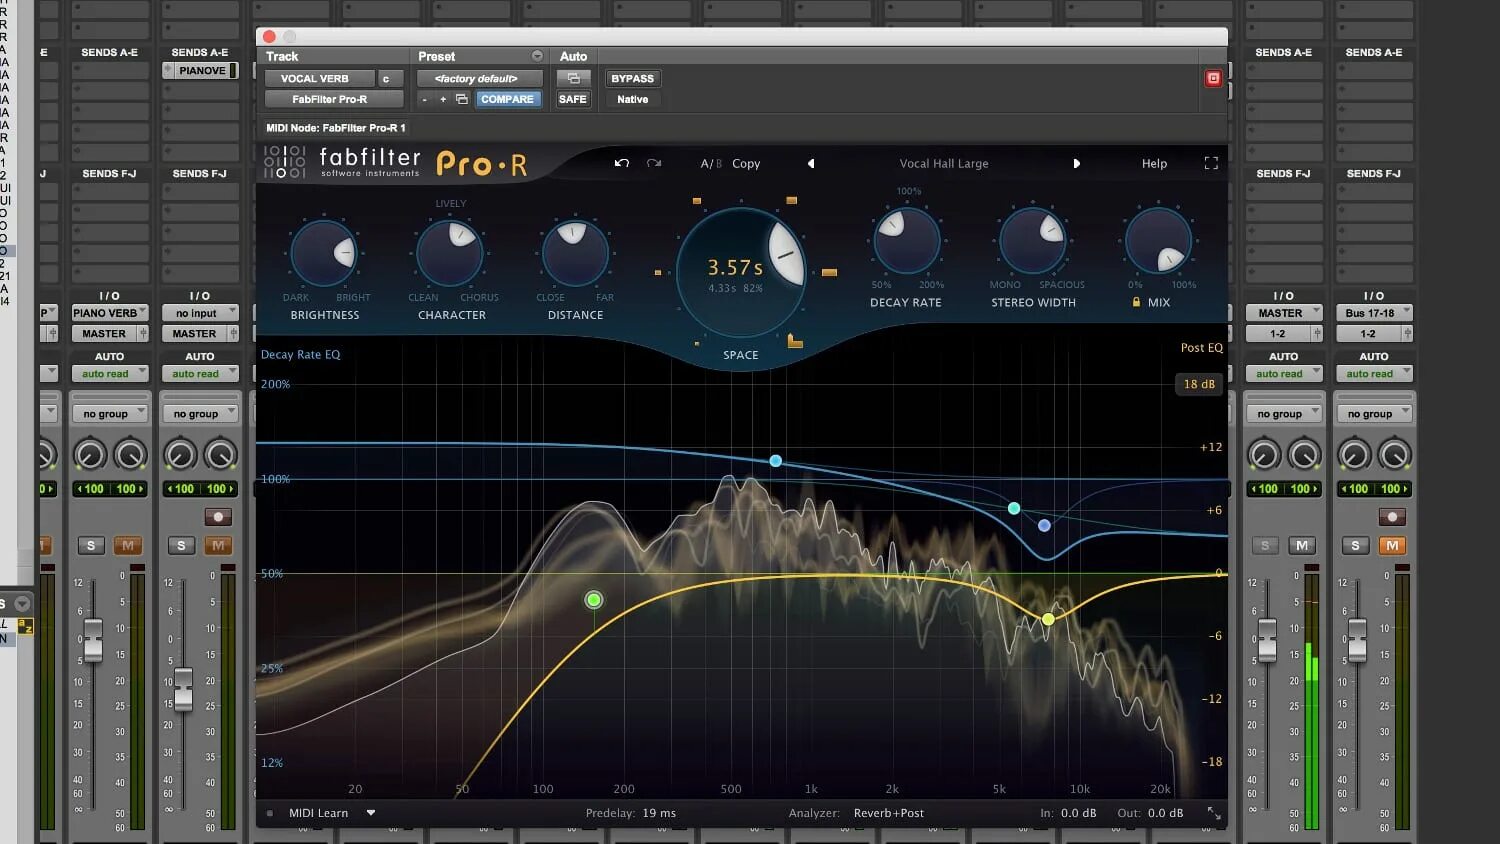Open no group selector on Bus 17-18 strip

click(x=1374, y=413)
